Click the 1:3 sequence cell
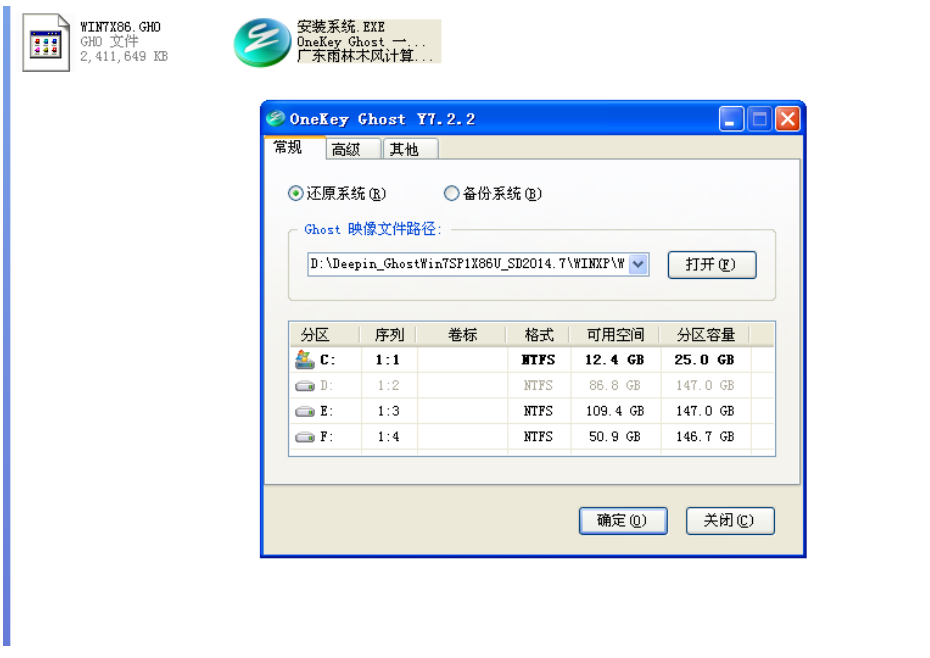The height and width of the screenshot is (658, 930). point(388,411)
